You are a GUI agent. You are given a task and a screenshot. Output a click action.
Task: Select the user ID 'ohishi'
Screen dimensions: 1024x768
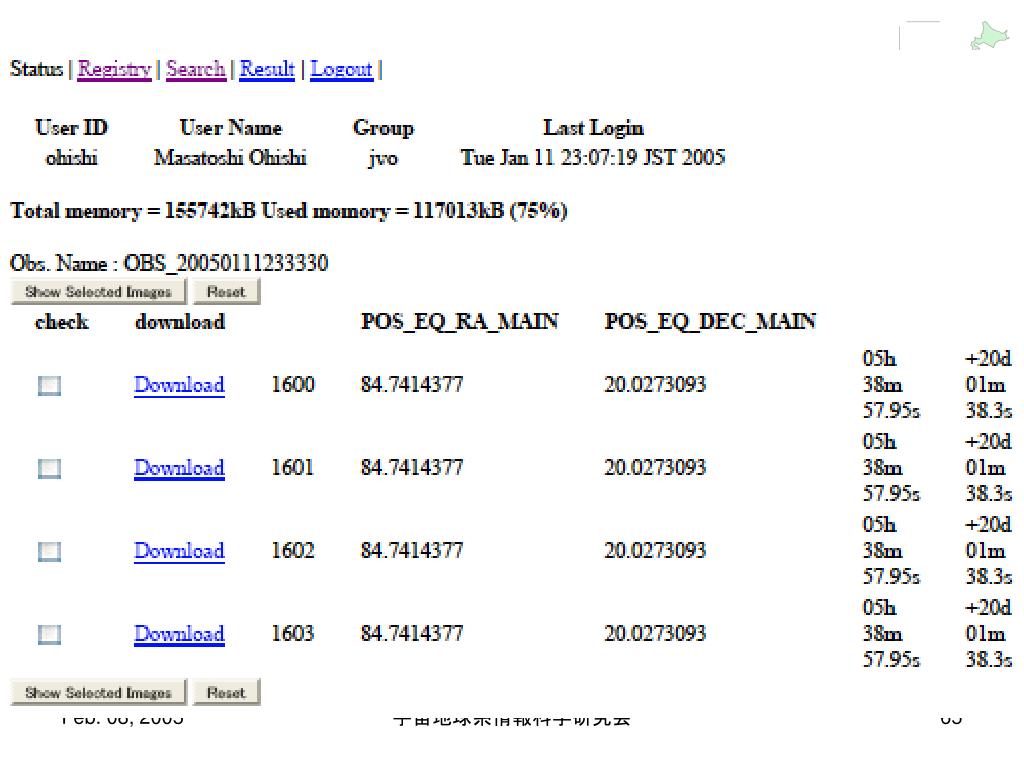coord(72,157)
